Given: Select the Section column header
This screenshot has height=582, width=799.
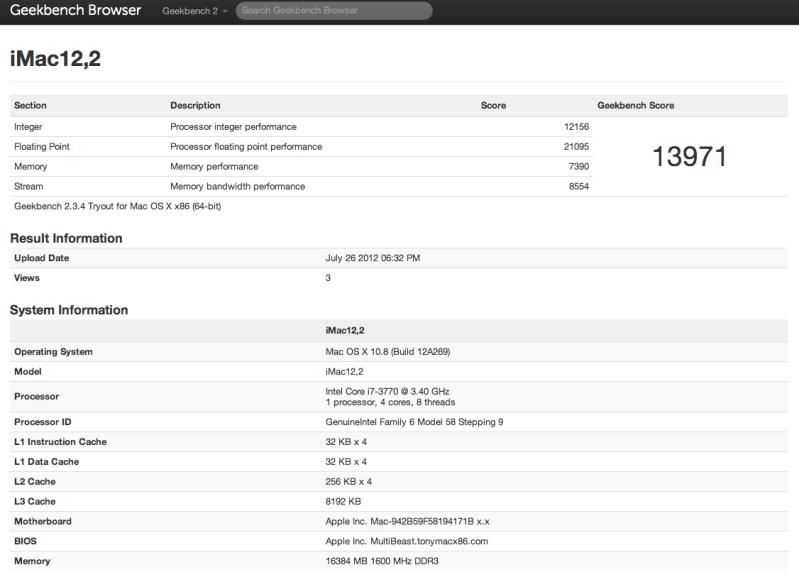Looking at the screenshot, I should [30, 105].
